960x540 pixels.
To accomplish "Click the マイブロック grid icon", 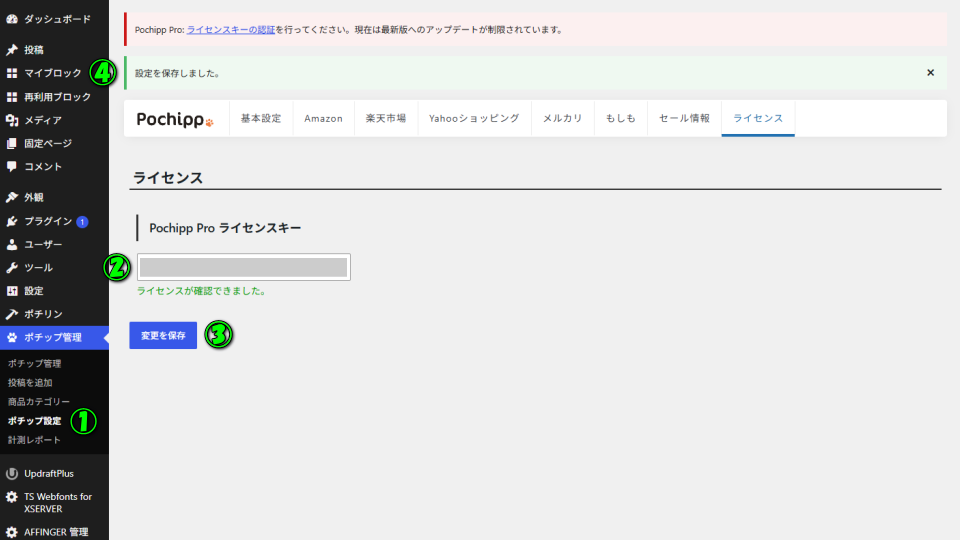I will [12, 73].
